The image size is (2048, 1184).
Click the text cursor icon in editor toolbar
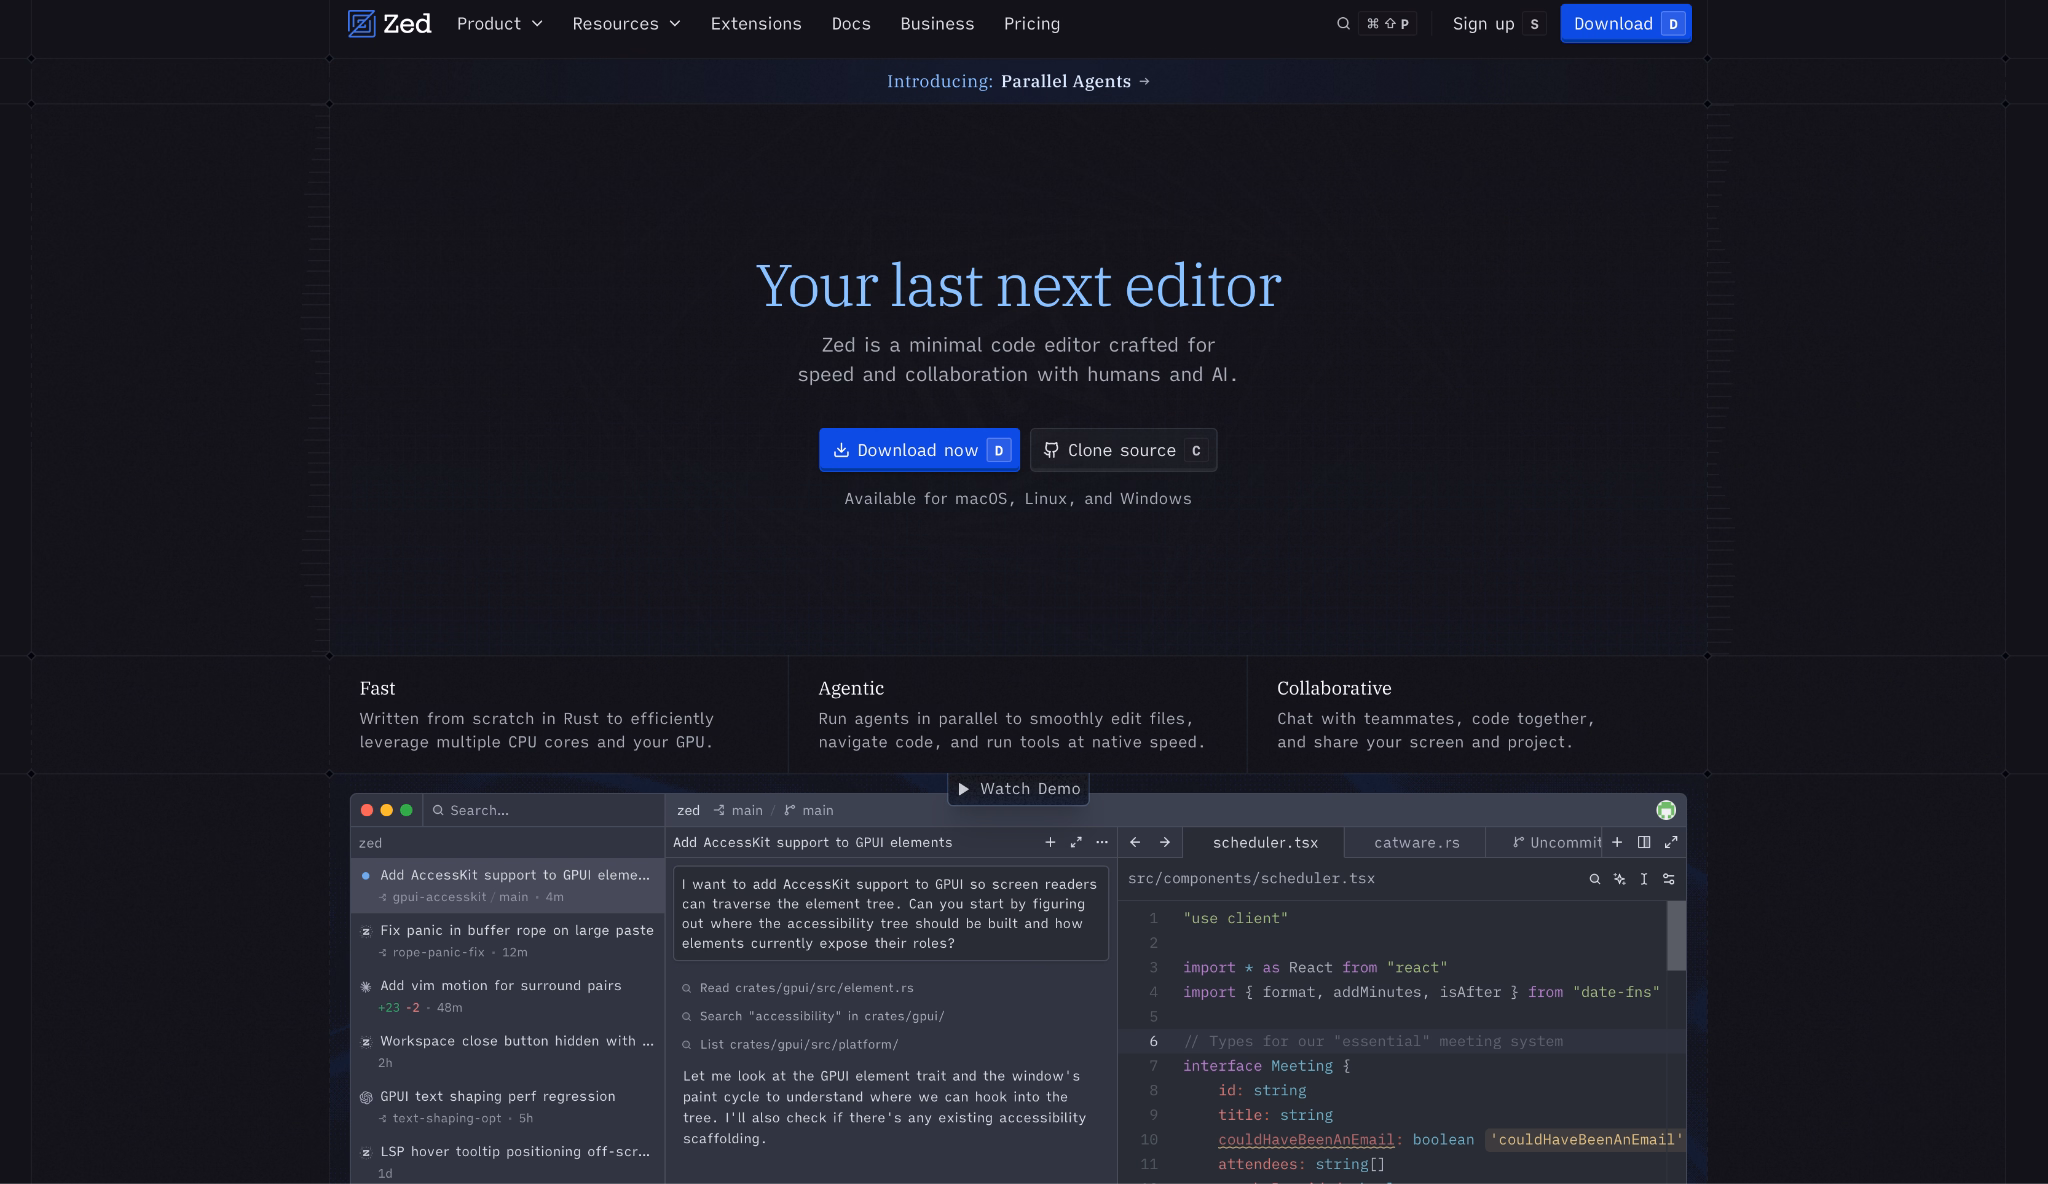tap(1644, 879)
